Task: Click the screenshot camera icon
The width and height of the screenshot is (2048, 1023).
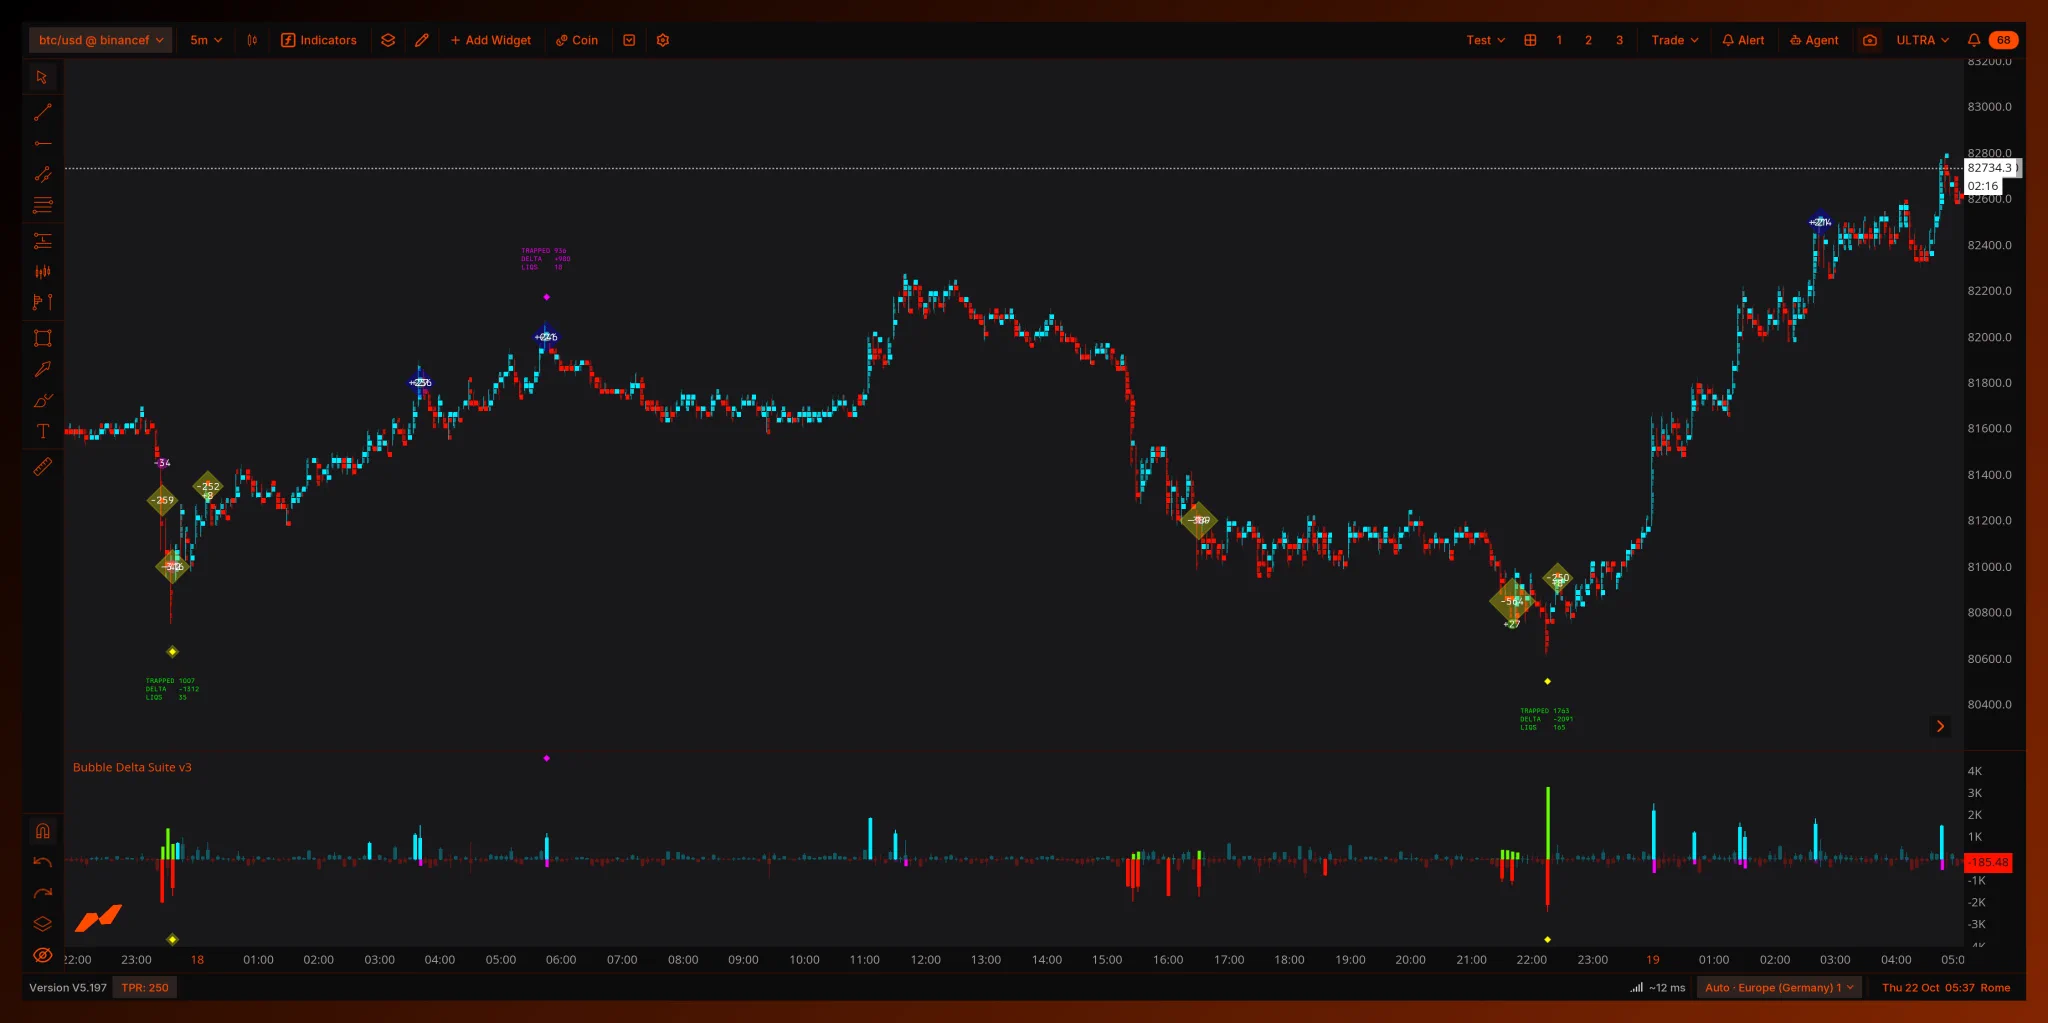Action: tap(1869, 40)
